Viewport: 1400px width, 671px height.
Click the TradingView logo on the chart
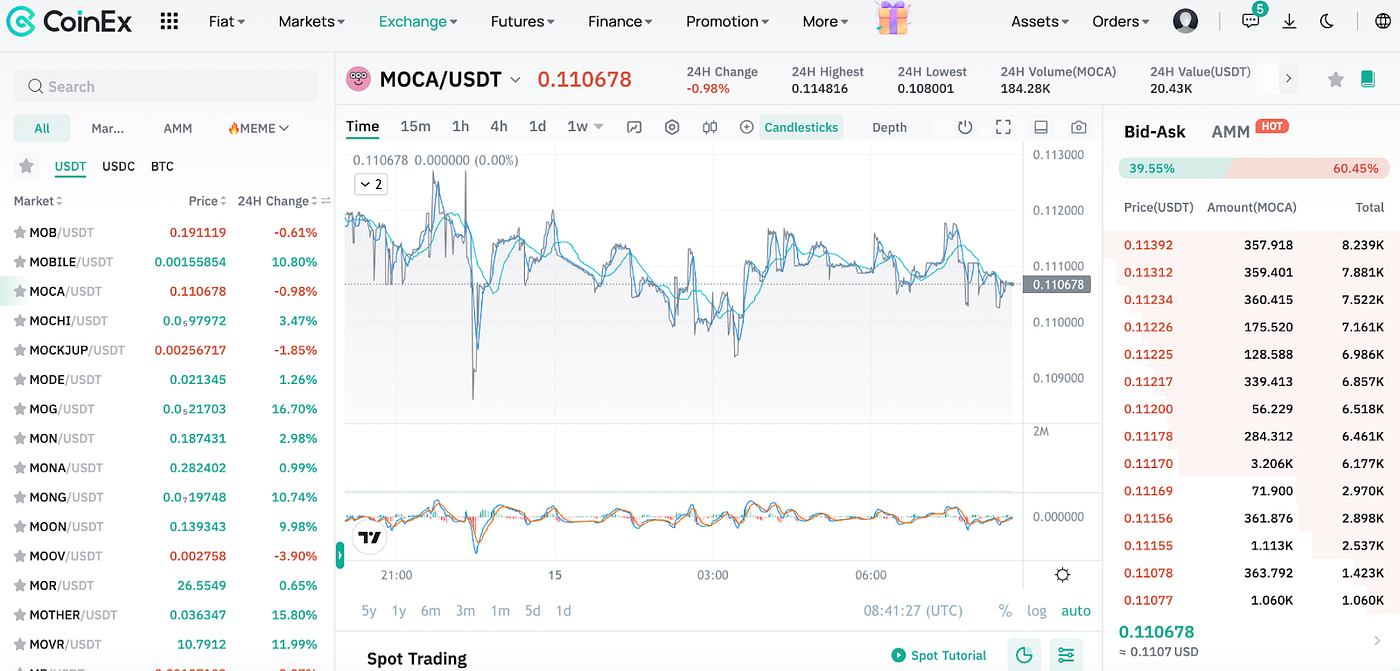click(x=369, y=537)
